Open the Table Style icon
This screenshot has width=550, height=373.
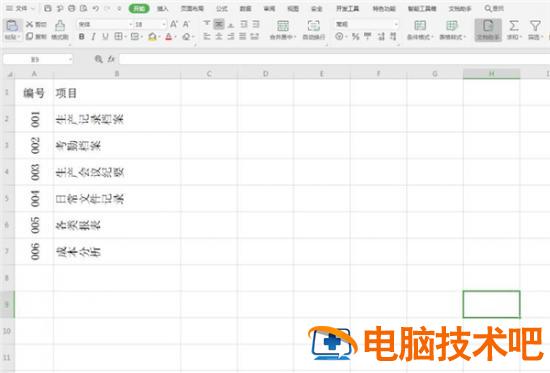pos(452,26)
